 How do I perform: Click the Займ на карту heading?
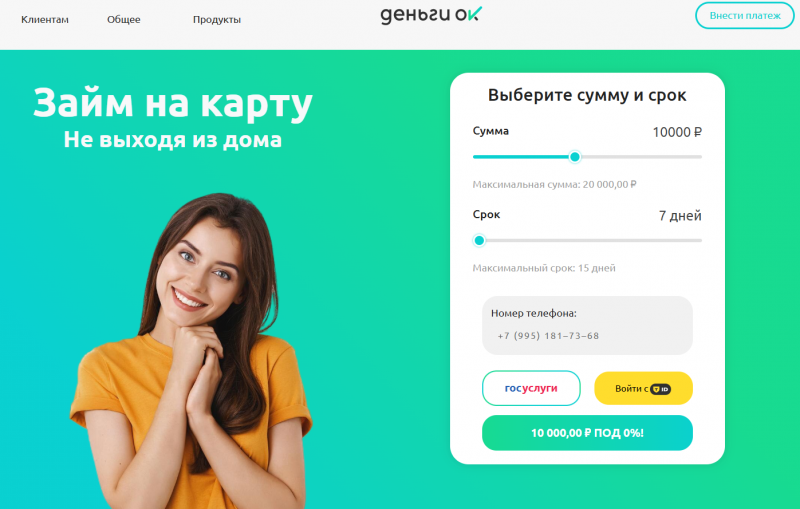[172, 103]
